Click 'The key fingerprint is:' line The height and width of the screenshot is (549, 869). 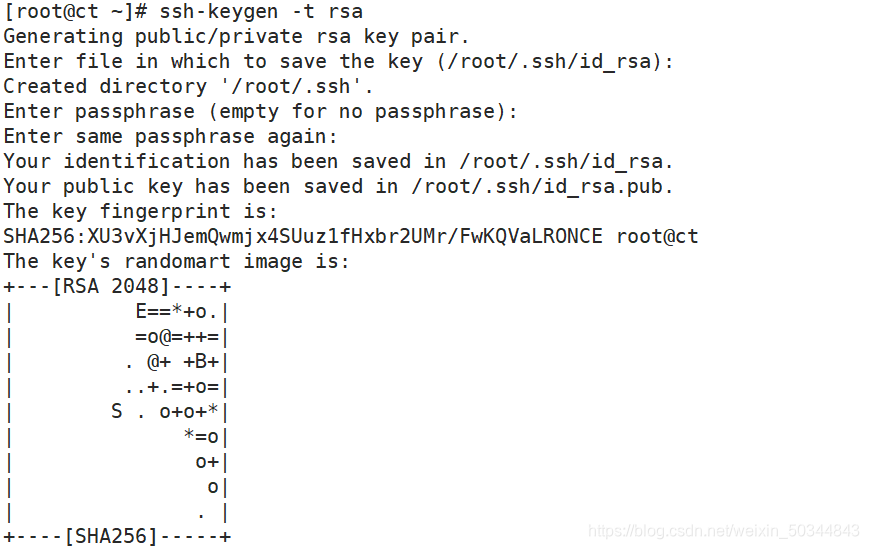[x=140, y=212]
